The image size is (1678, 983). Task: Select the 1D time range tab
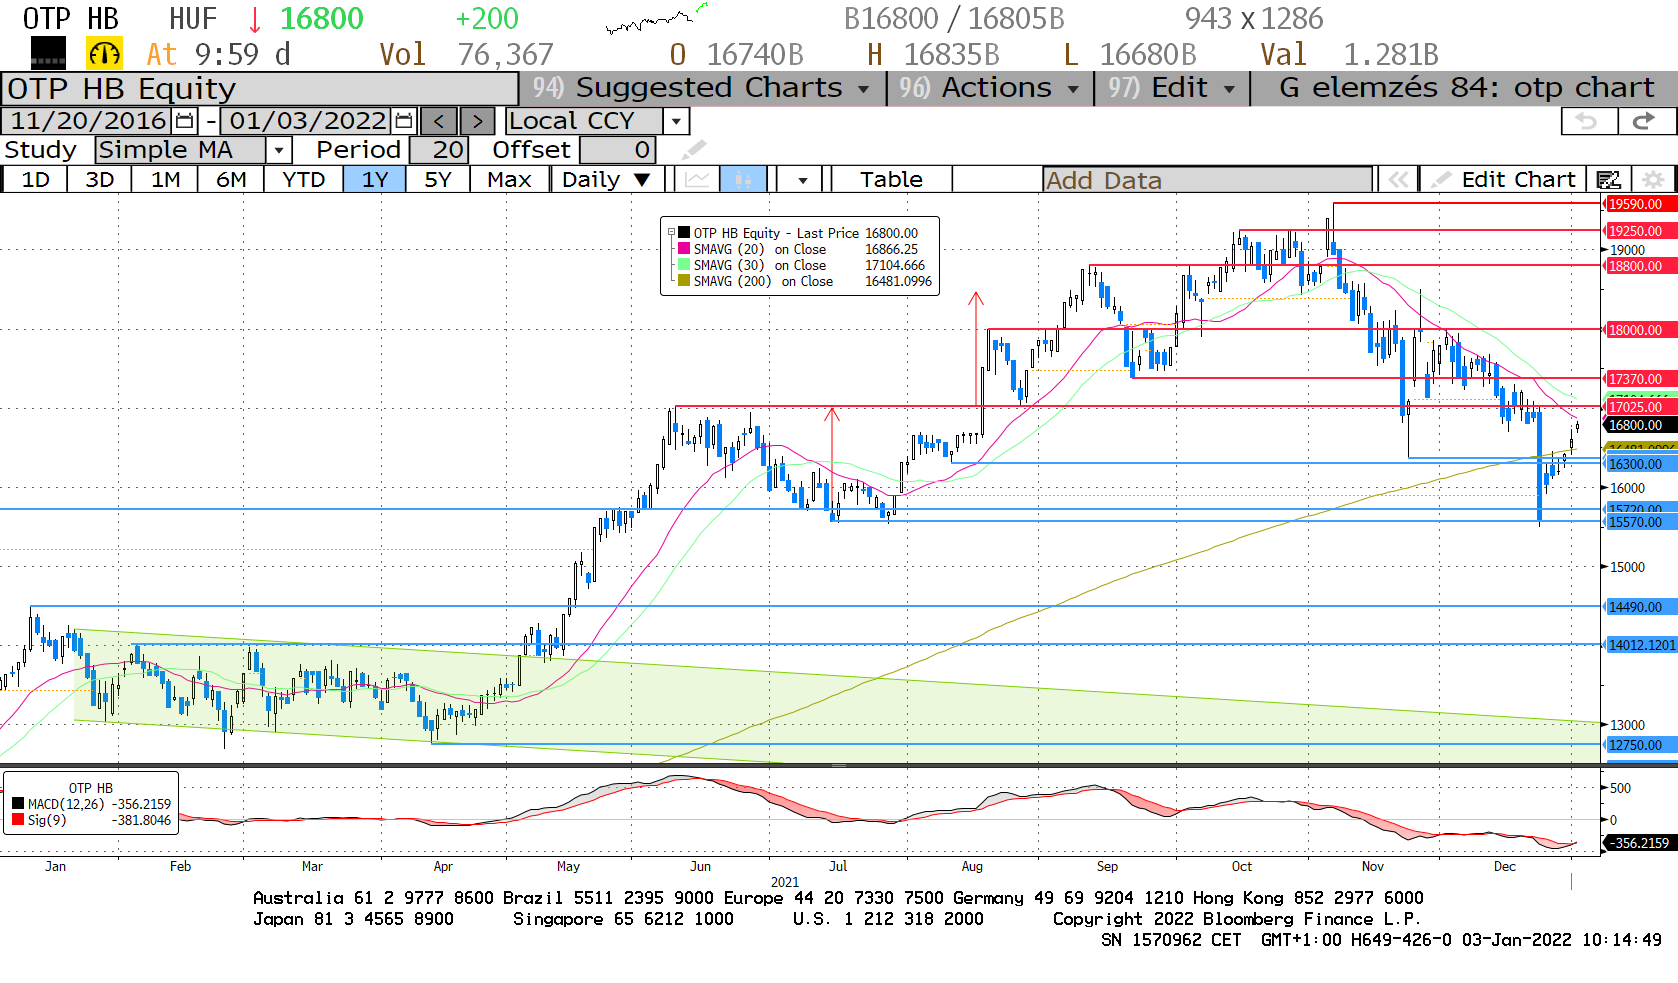[35, 180]
